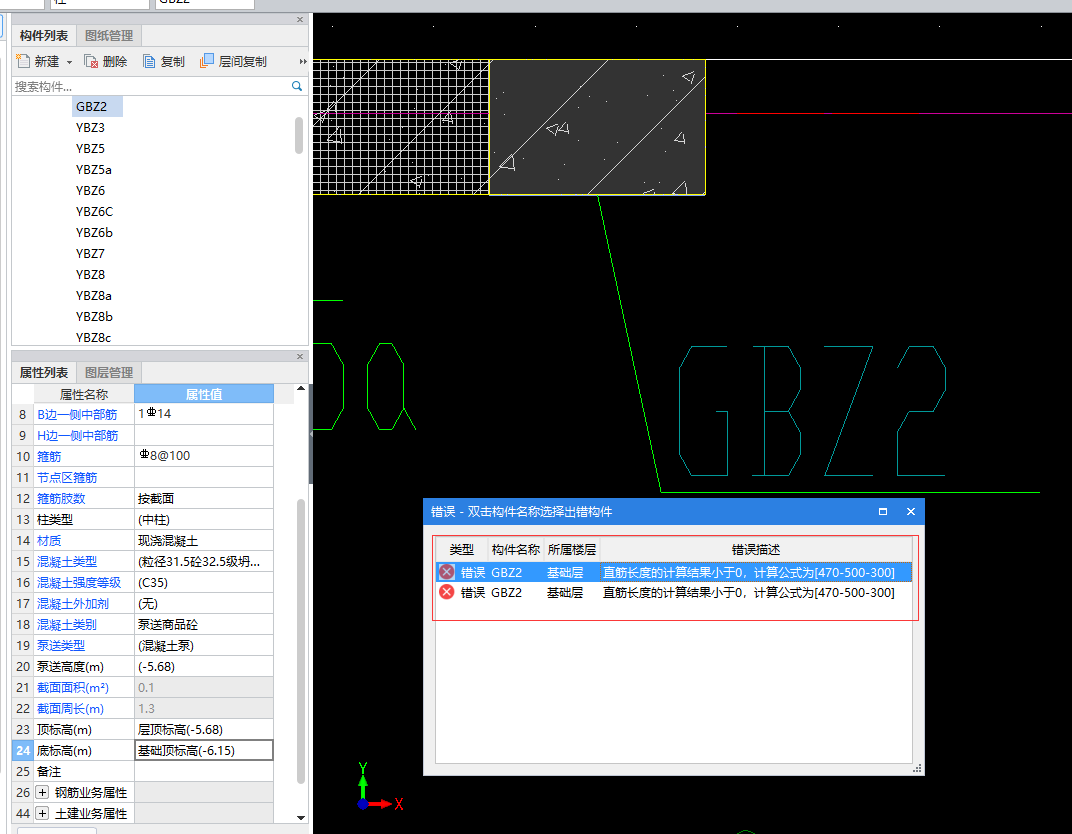Click the 属性名称 column header
The width and height of the screenshot is (1072, 834).
pos(83,394)
